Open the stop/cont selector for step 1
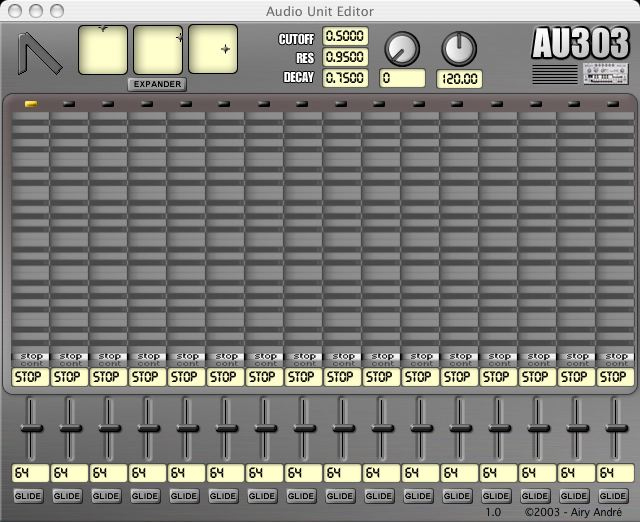Viewport: 640px width, 522px height. pos(31,360)
